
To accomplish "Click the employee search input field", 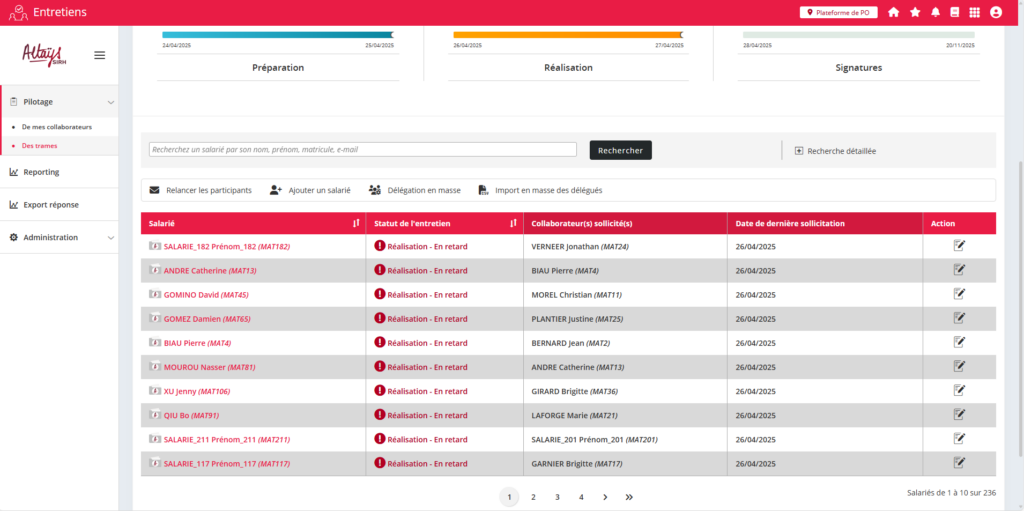I will coord(363,150).
